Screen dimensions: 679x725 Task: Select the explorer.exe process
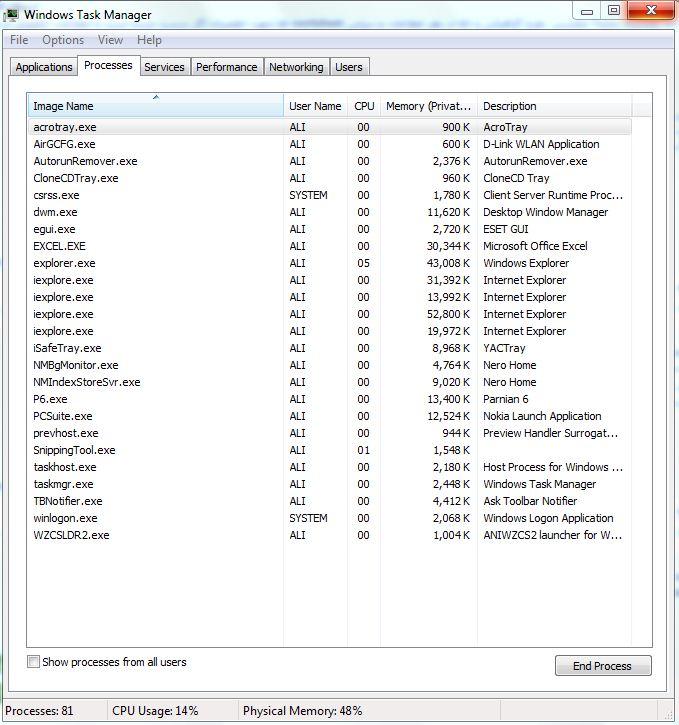[x=330, y=263]
